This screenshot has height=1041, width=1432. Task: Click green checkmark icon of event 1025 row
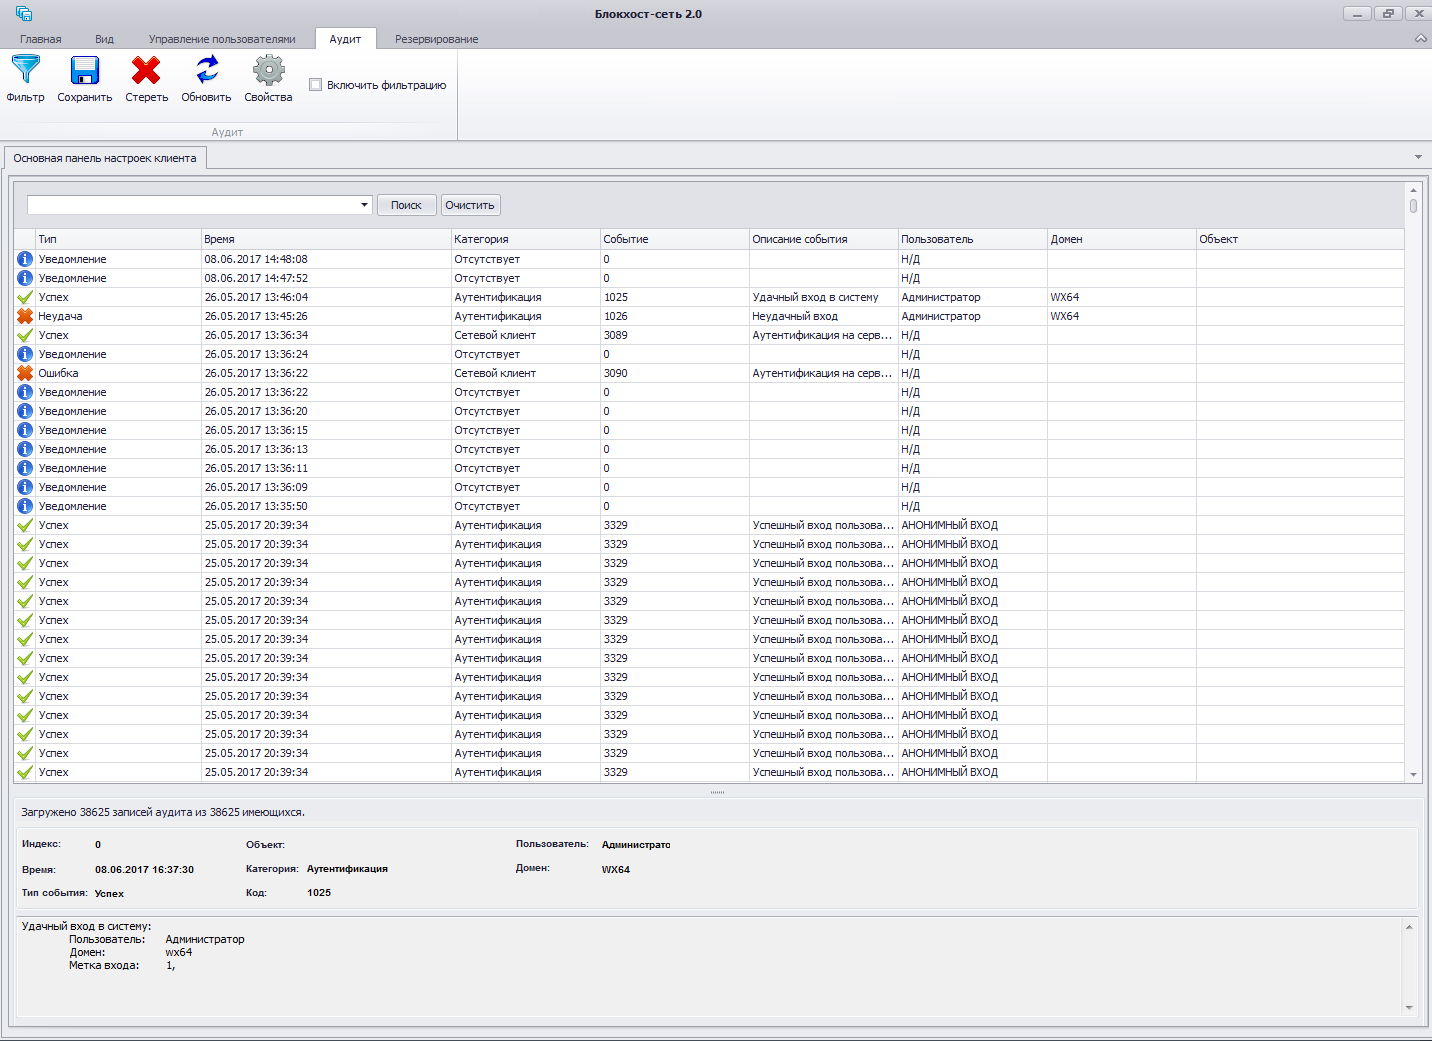(25, 297)
